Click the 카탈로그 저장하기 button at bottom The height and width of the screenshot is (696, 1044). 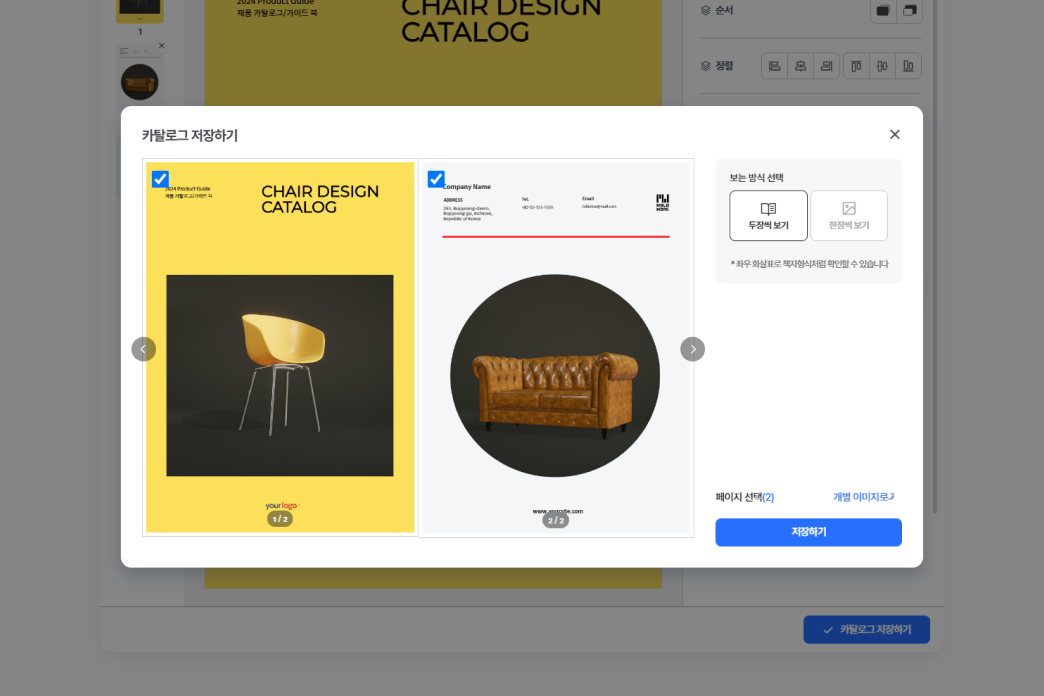866,630
